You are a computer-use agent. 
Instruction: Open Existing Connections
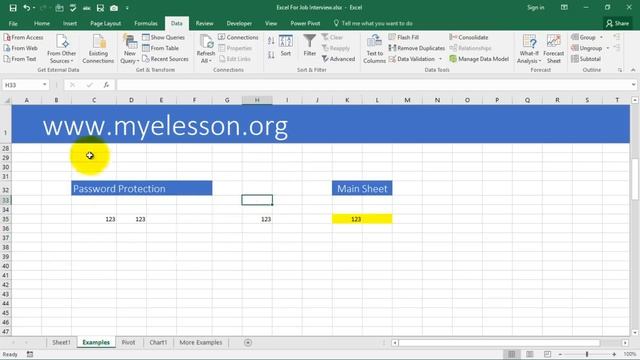(x=98, y=49)
